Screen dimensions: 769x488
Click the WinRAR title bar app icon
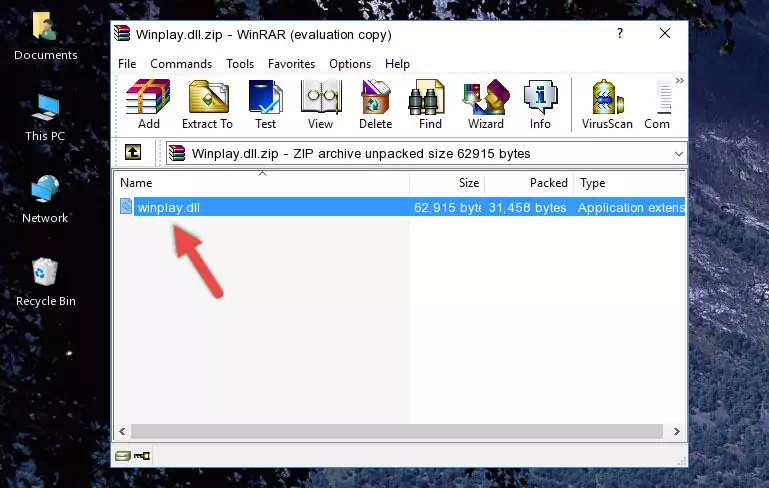coord(122,34)
